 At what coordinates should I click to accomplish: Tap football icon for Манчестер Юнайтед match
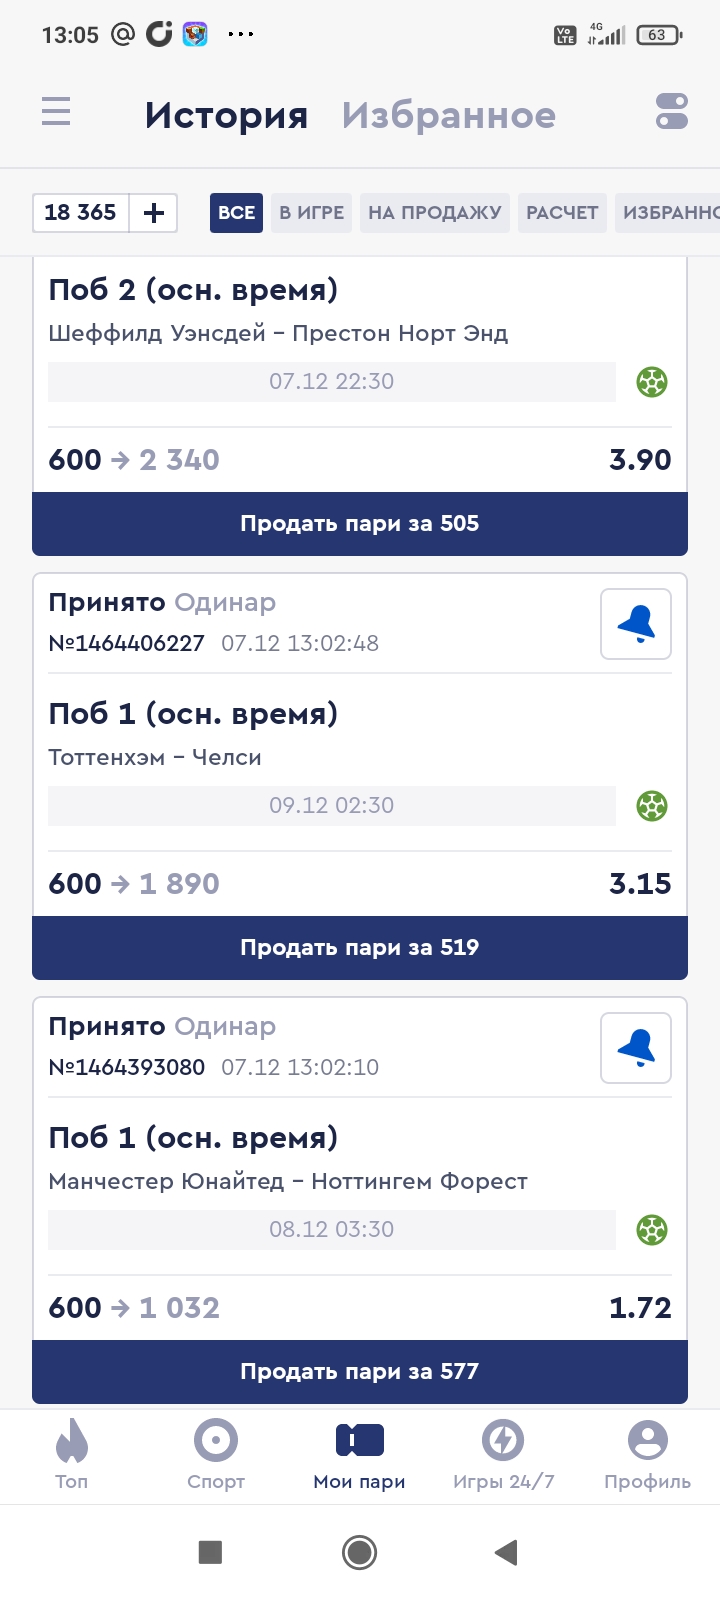coord(652,1230)
